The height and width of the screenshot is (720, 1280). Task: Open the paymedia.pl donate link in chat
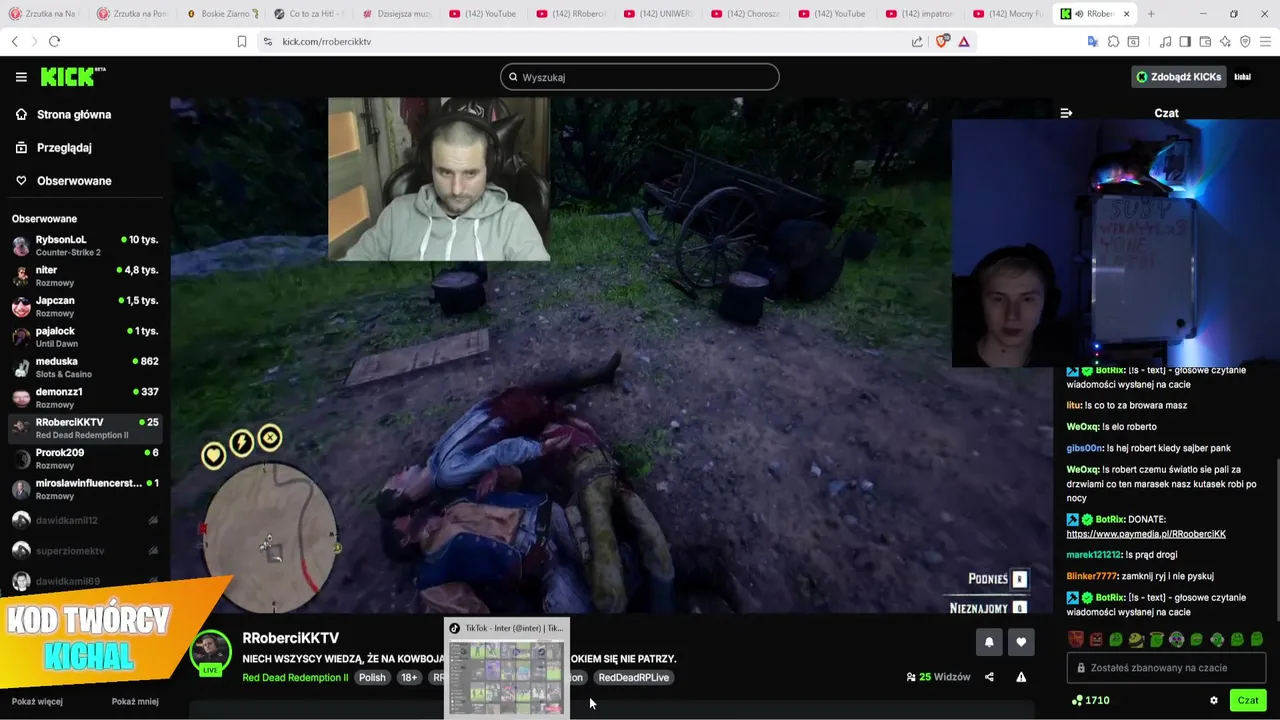coord(1146,534)
